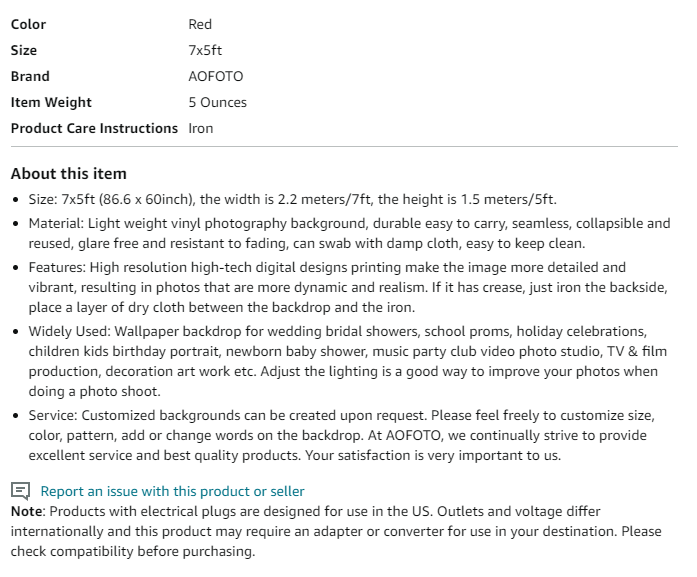The image size is (697, 577).
Task: Click the Iron care instruction value
Action: [x=201, y=128]
